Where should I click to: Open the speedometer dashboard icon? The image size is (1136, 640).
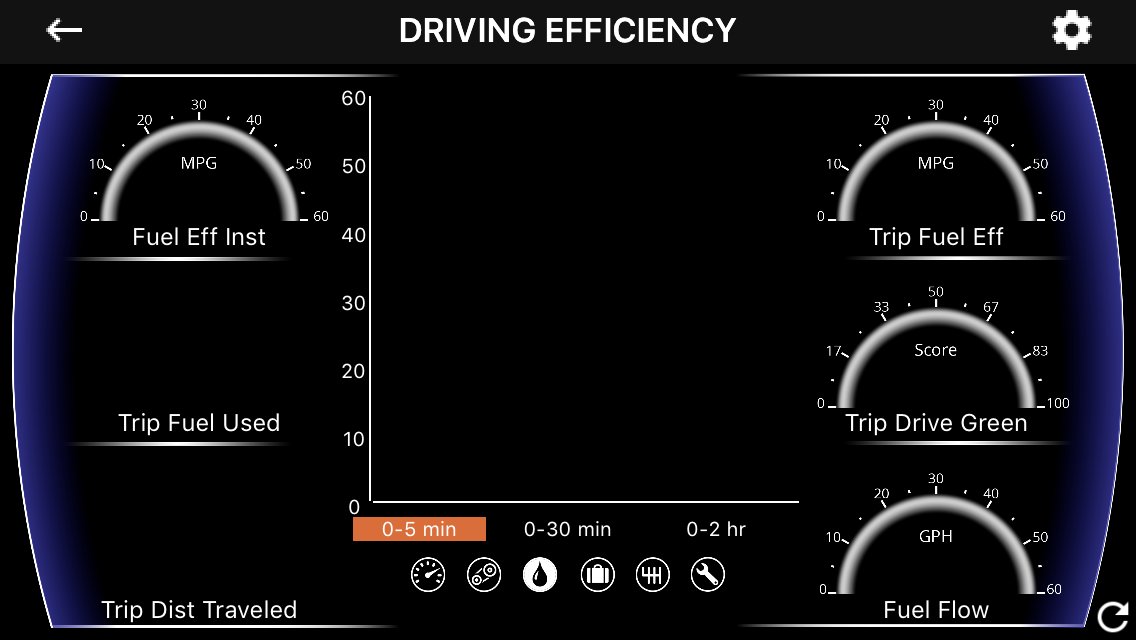pyautogui.click(x=428, y=575)
